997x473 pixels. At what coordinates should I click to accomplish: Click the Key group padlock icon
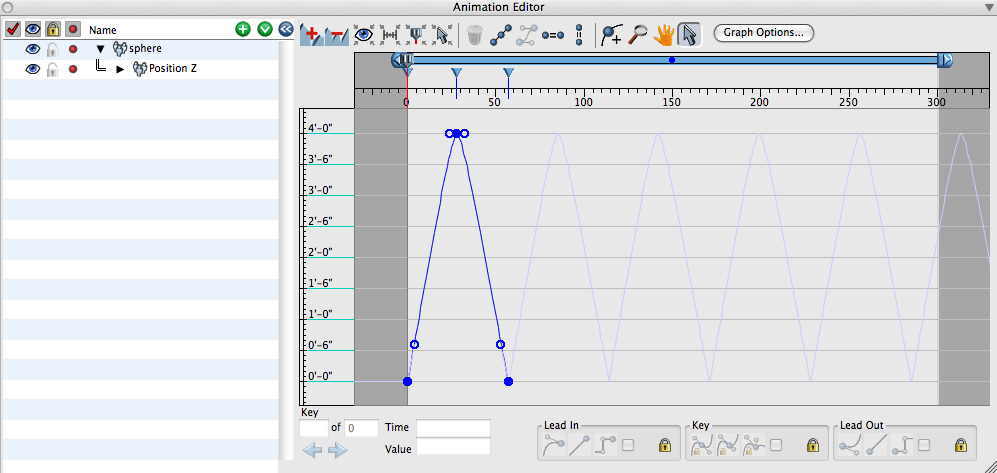(x=813, y=445)
